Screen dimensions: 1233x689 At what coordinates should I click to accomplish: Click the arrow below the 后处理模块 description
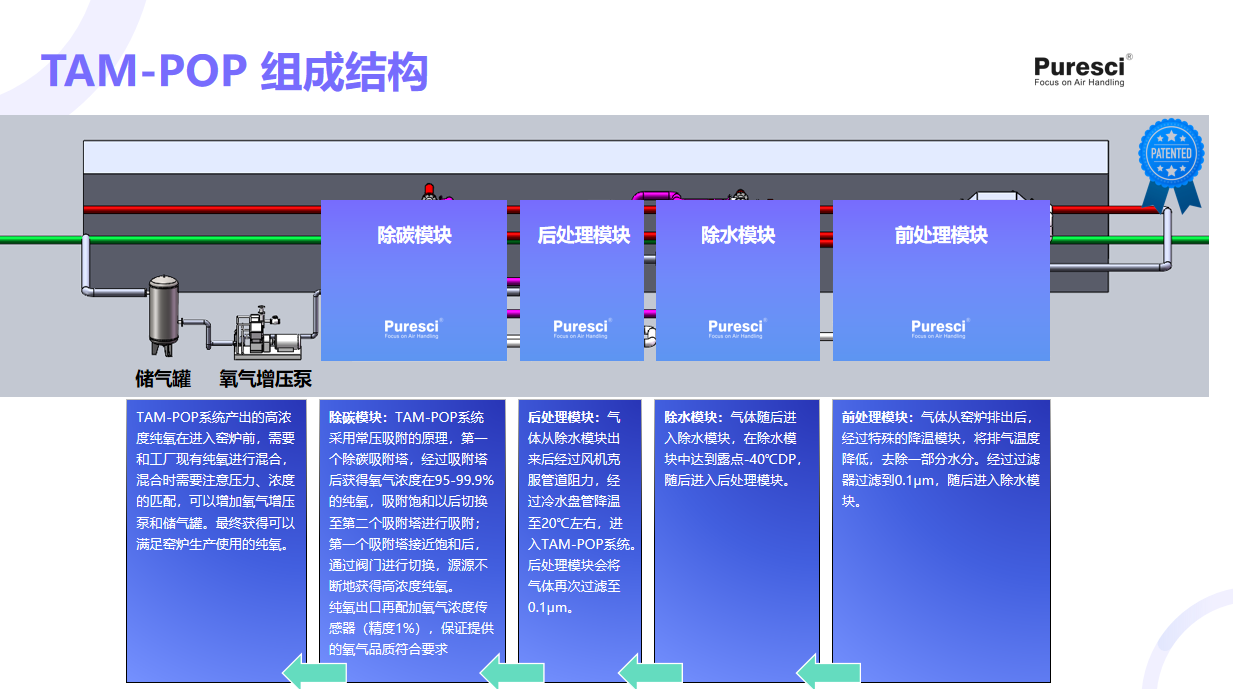coord(511,671)
